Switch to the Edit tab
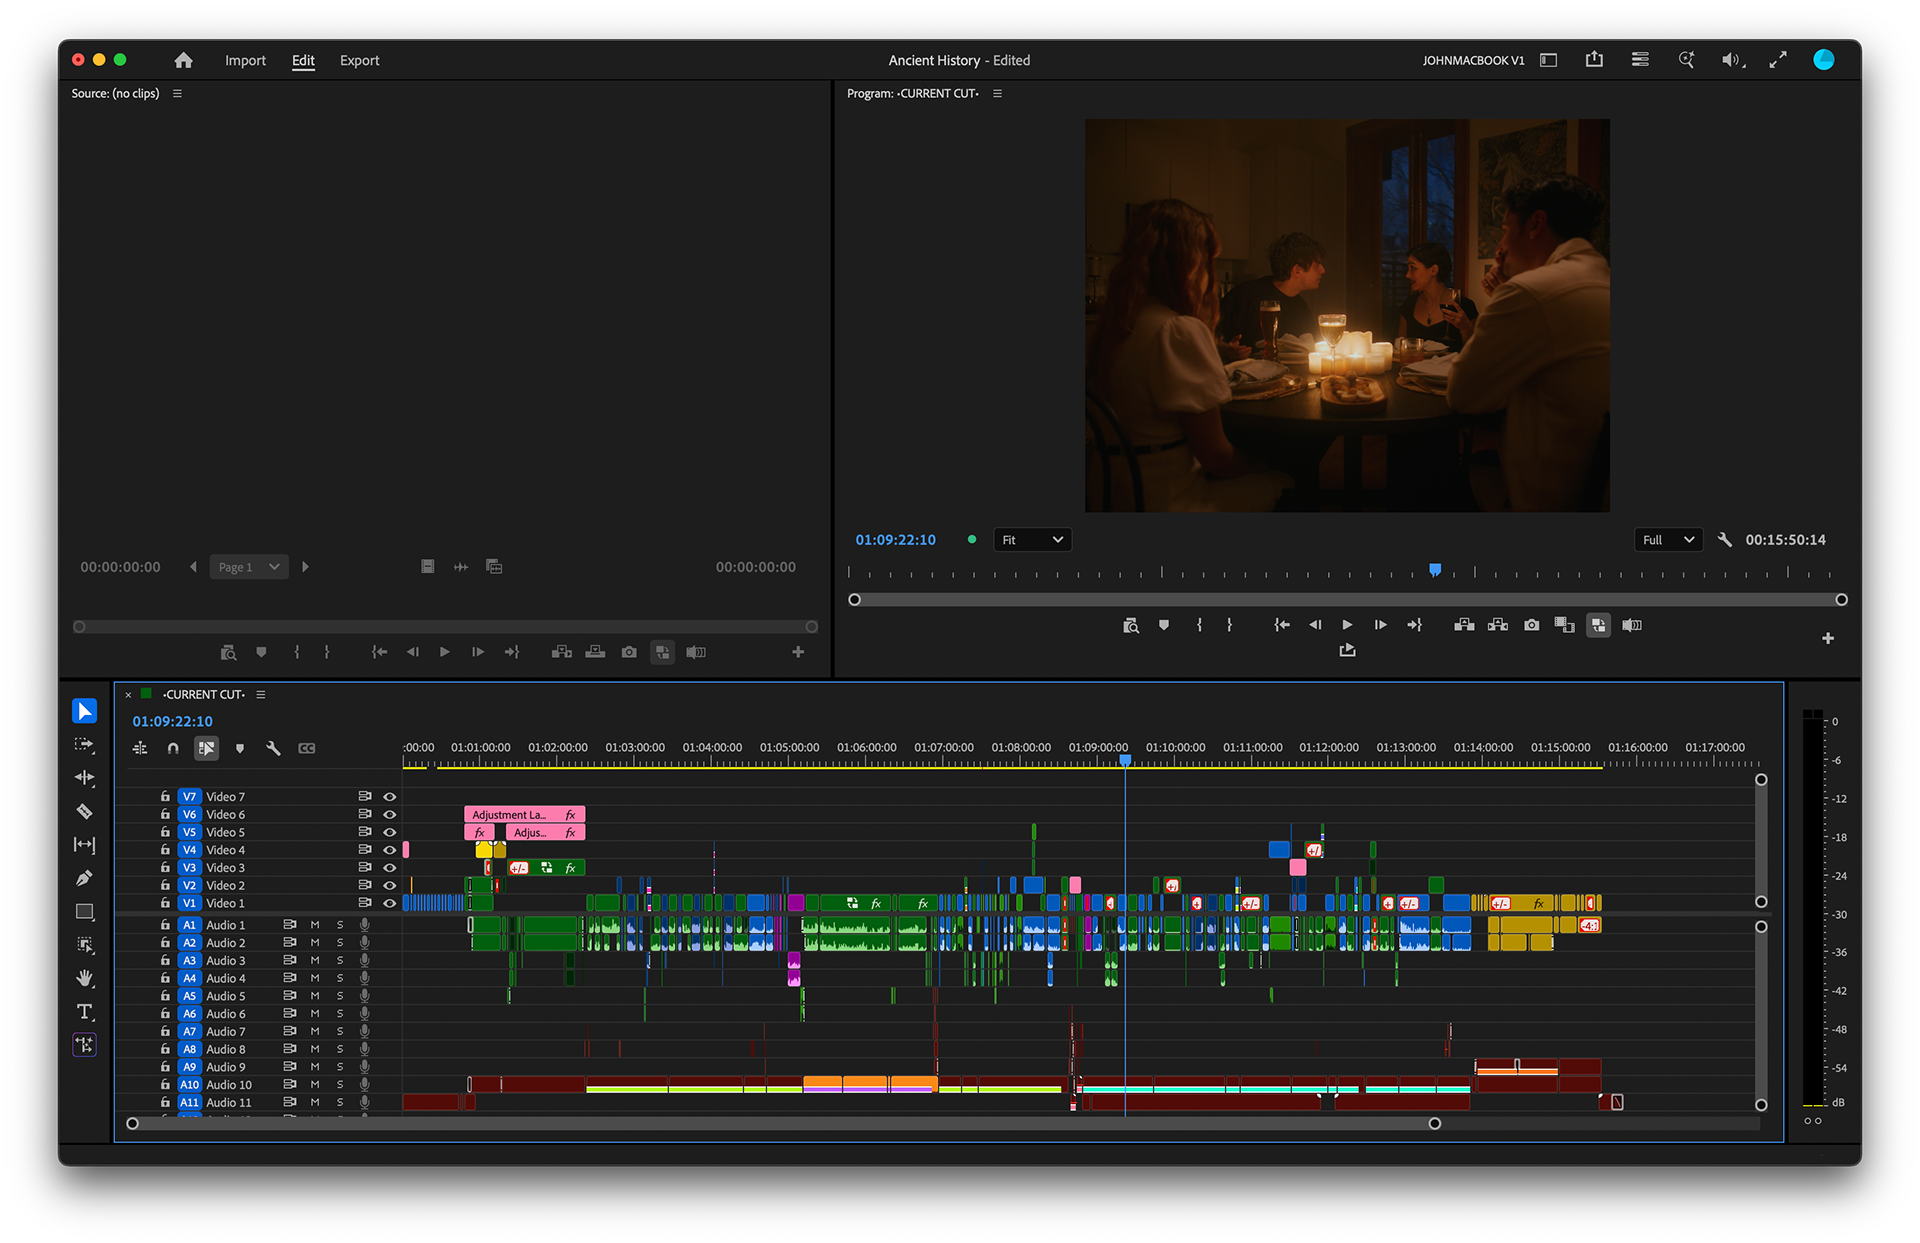This screenshot has height=1243, width=1920. coord(303,60)
